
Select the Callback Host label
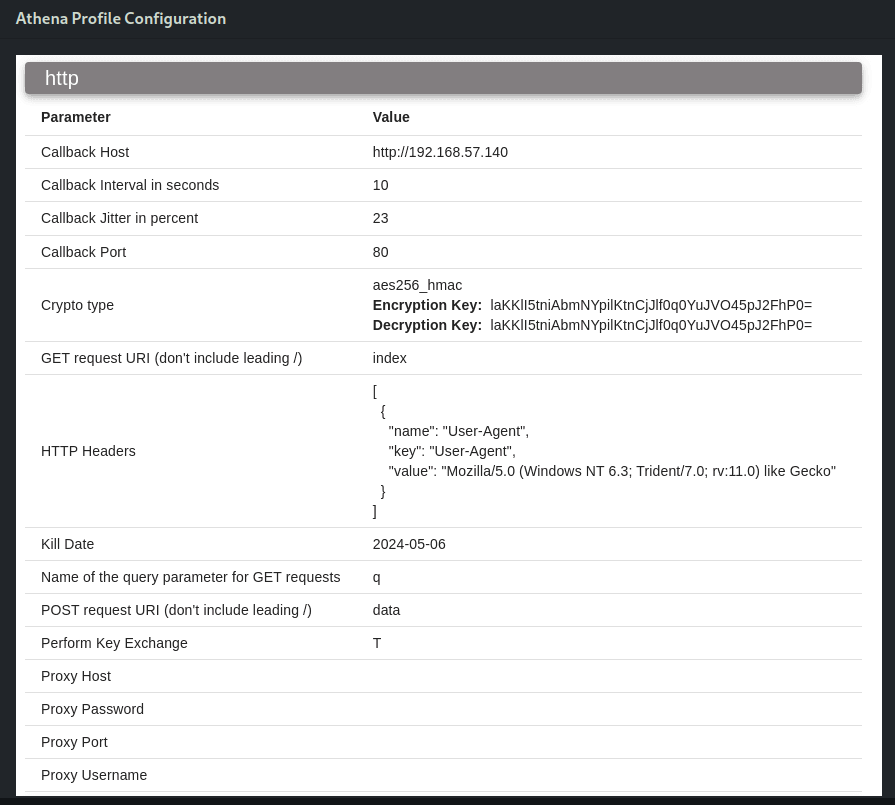coord(85,152)
